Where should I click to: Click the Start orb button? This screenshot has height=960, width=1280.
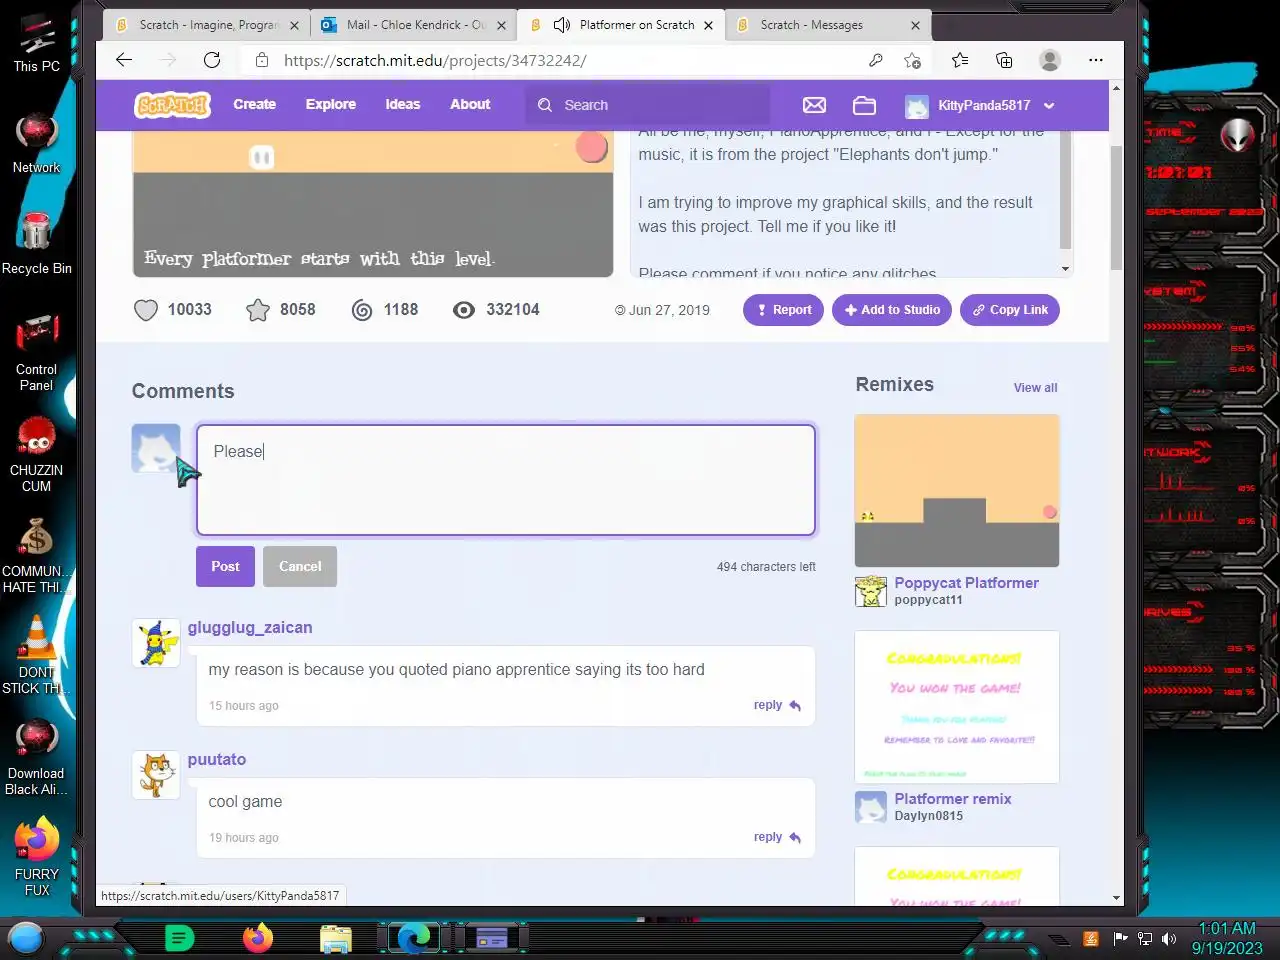[x=26, y=938]
